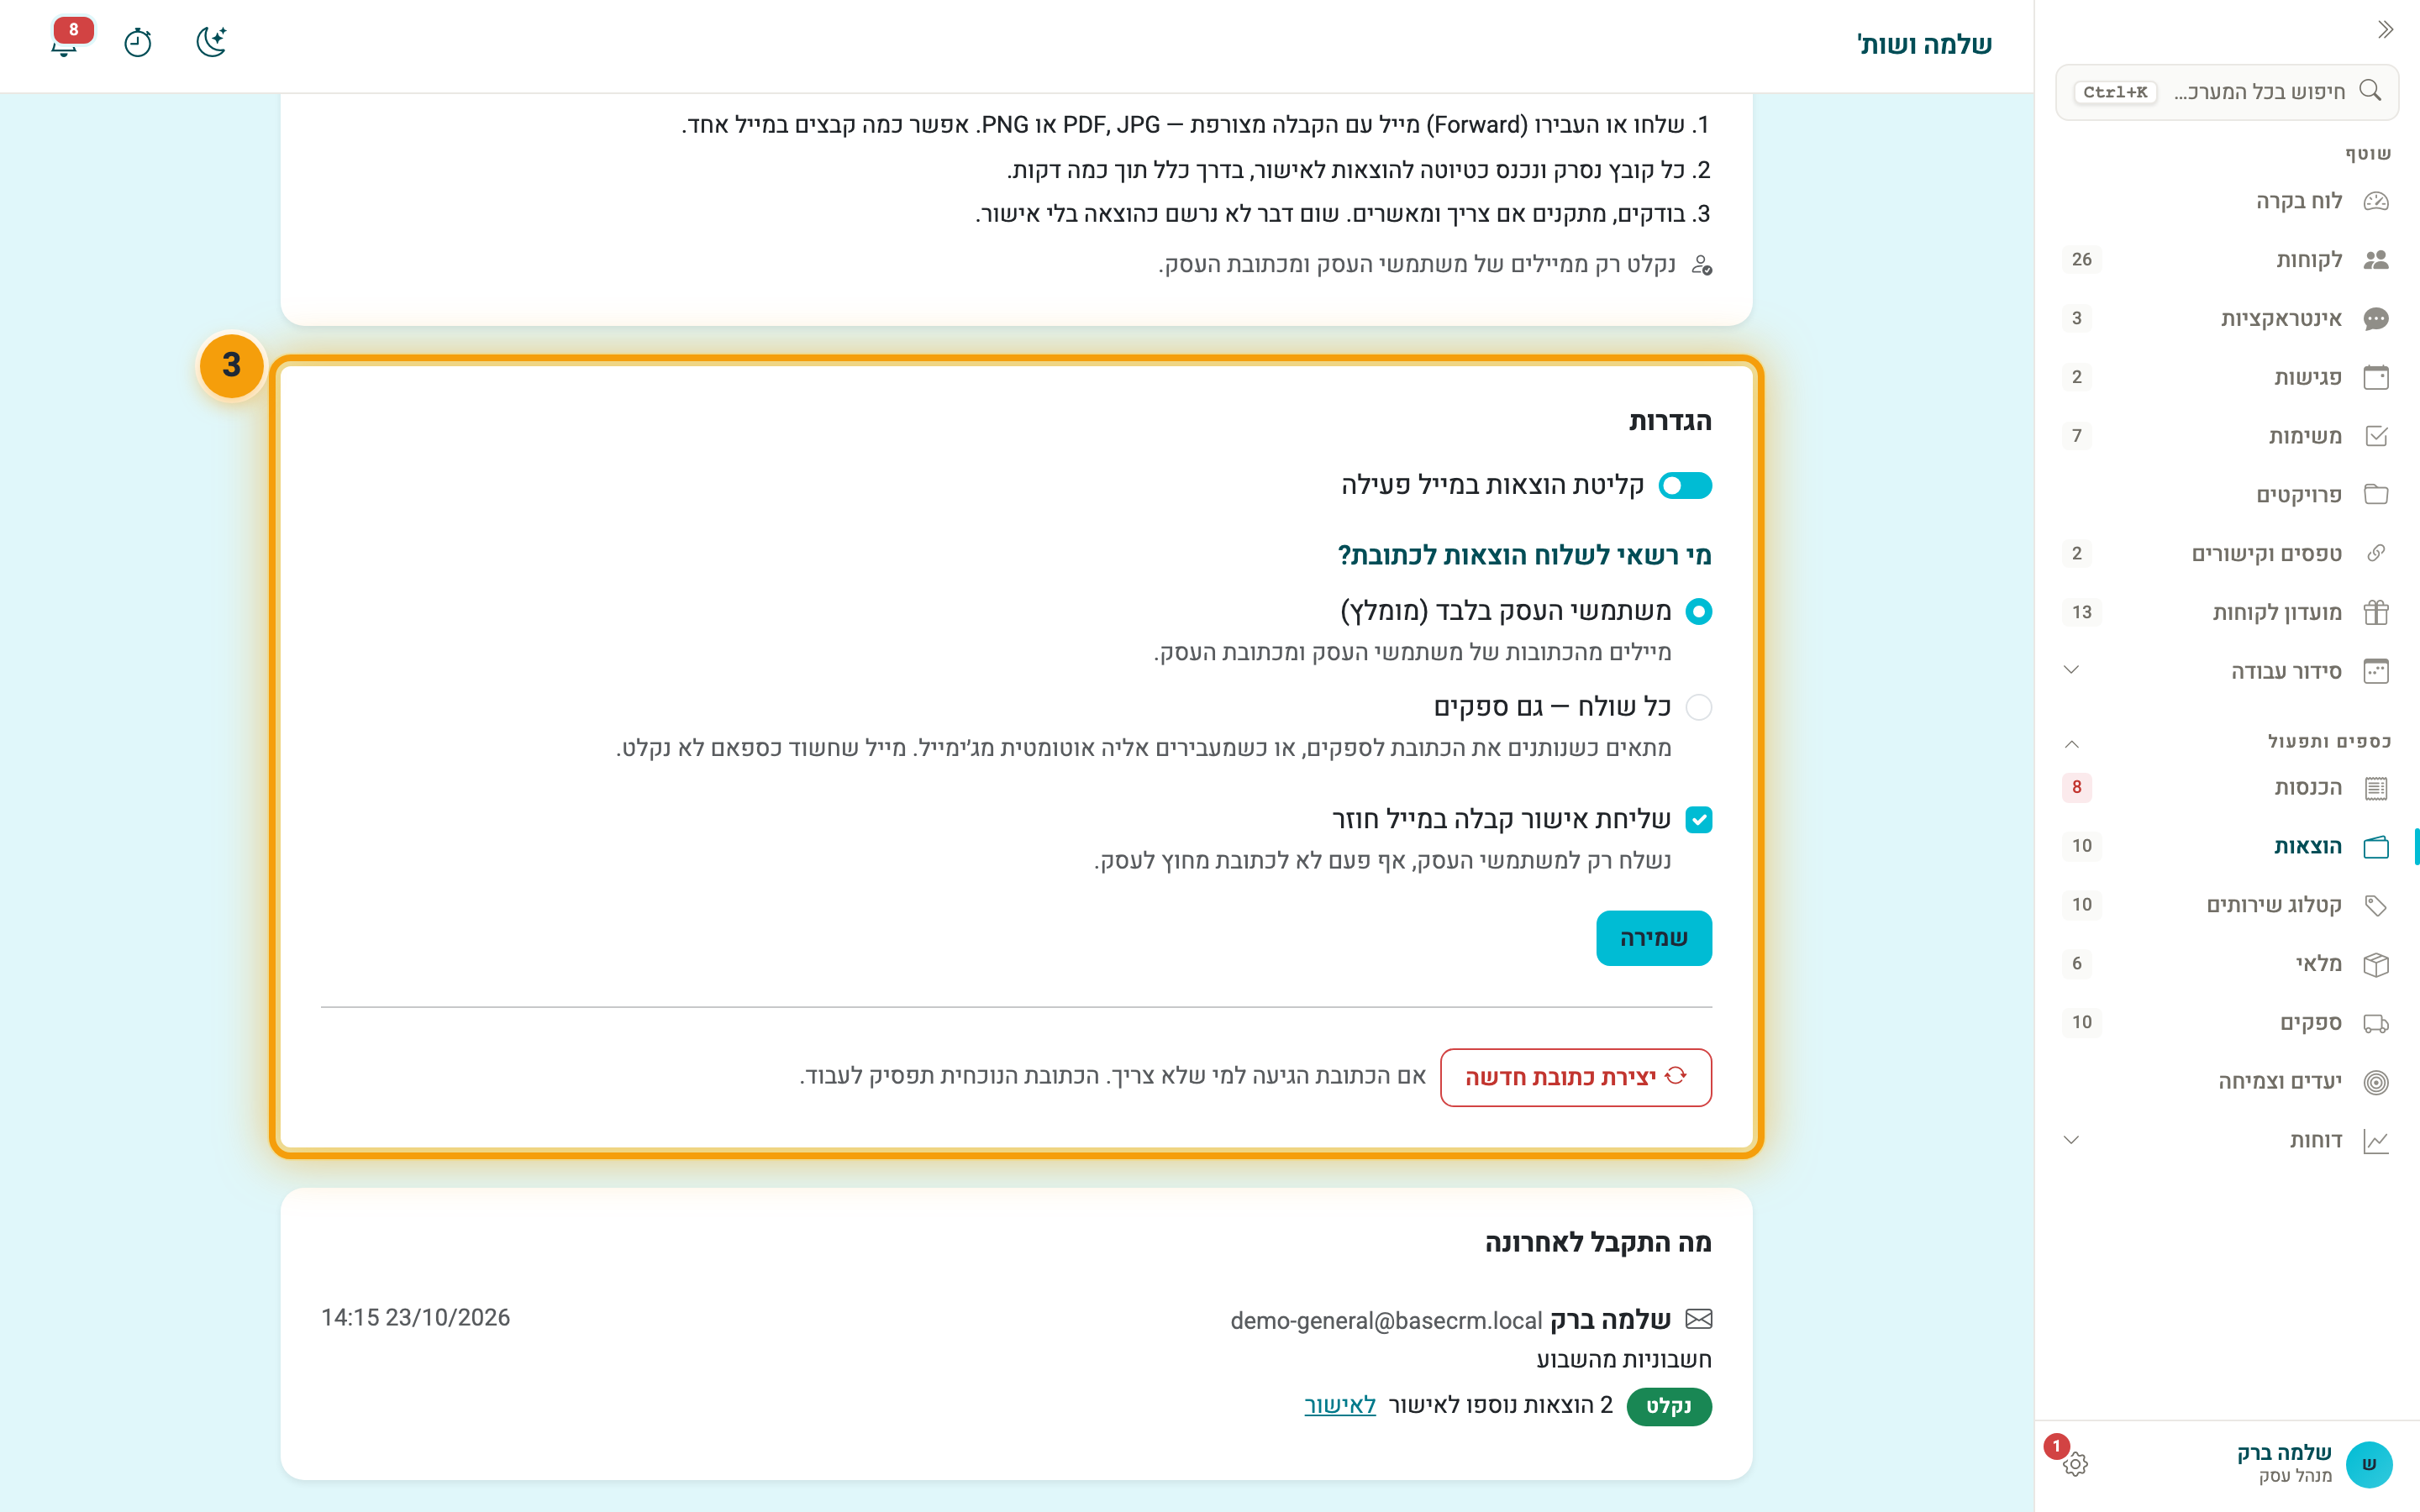The height and width of the screenshot is (1512, 2420).
Task: Open the יעדים וצמיחה target icon
Action: (2376, 1082)
